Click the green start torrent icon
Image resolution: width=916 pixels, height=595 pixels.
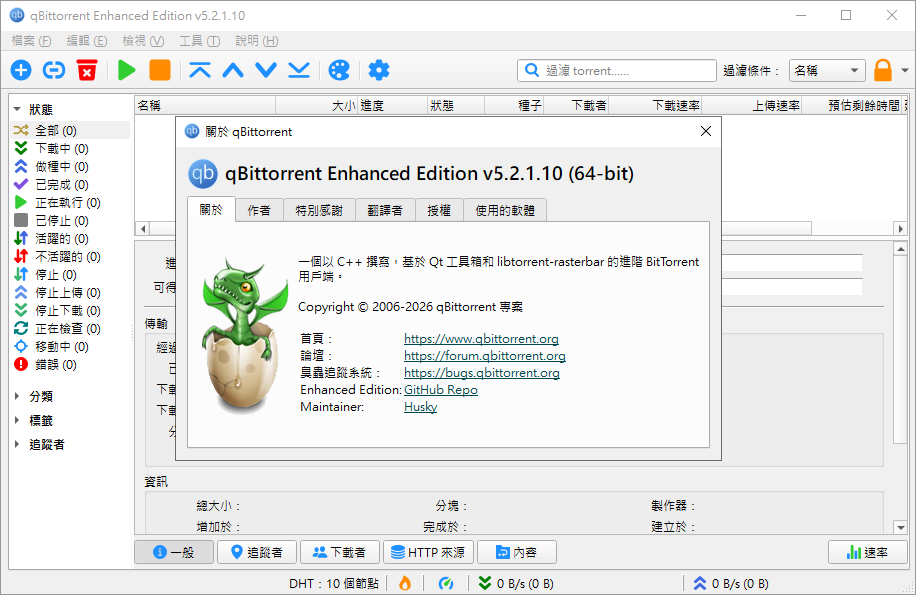(x=126, y=71)
